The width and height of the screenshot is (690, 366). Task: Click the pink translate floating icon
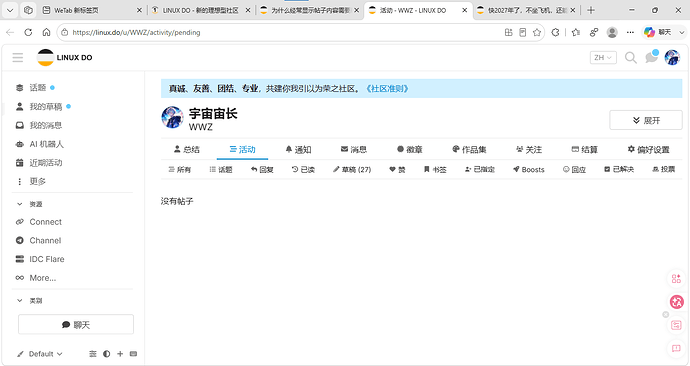pos(676,302)
